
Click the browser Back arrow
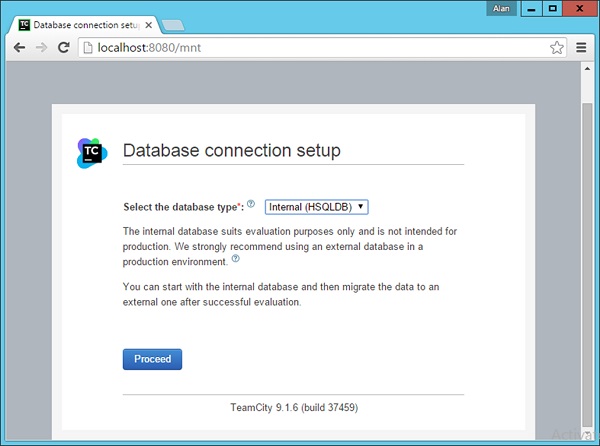pos(19,47)
